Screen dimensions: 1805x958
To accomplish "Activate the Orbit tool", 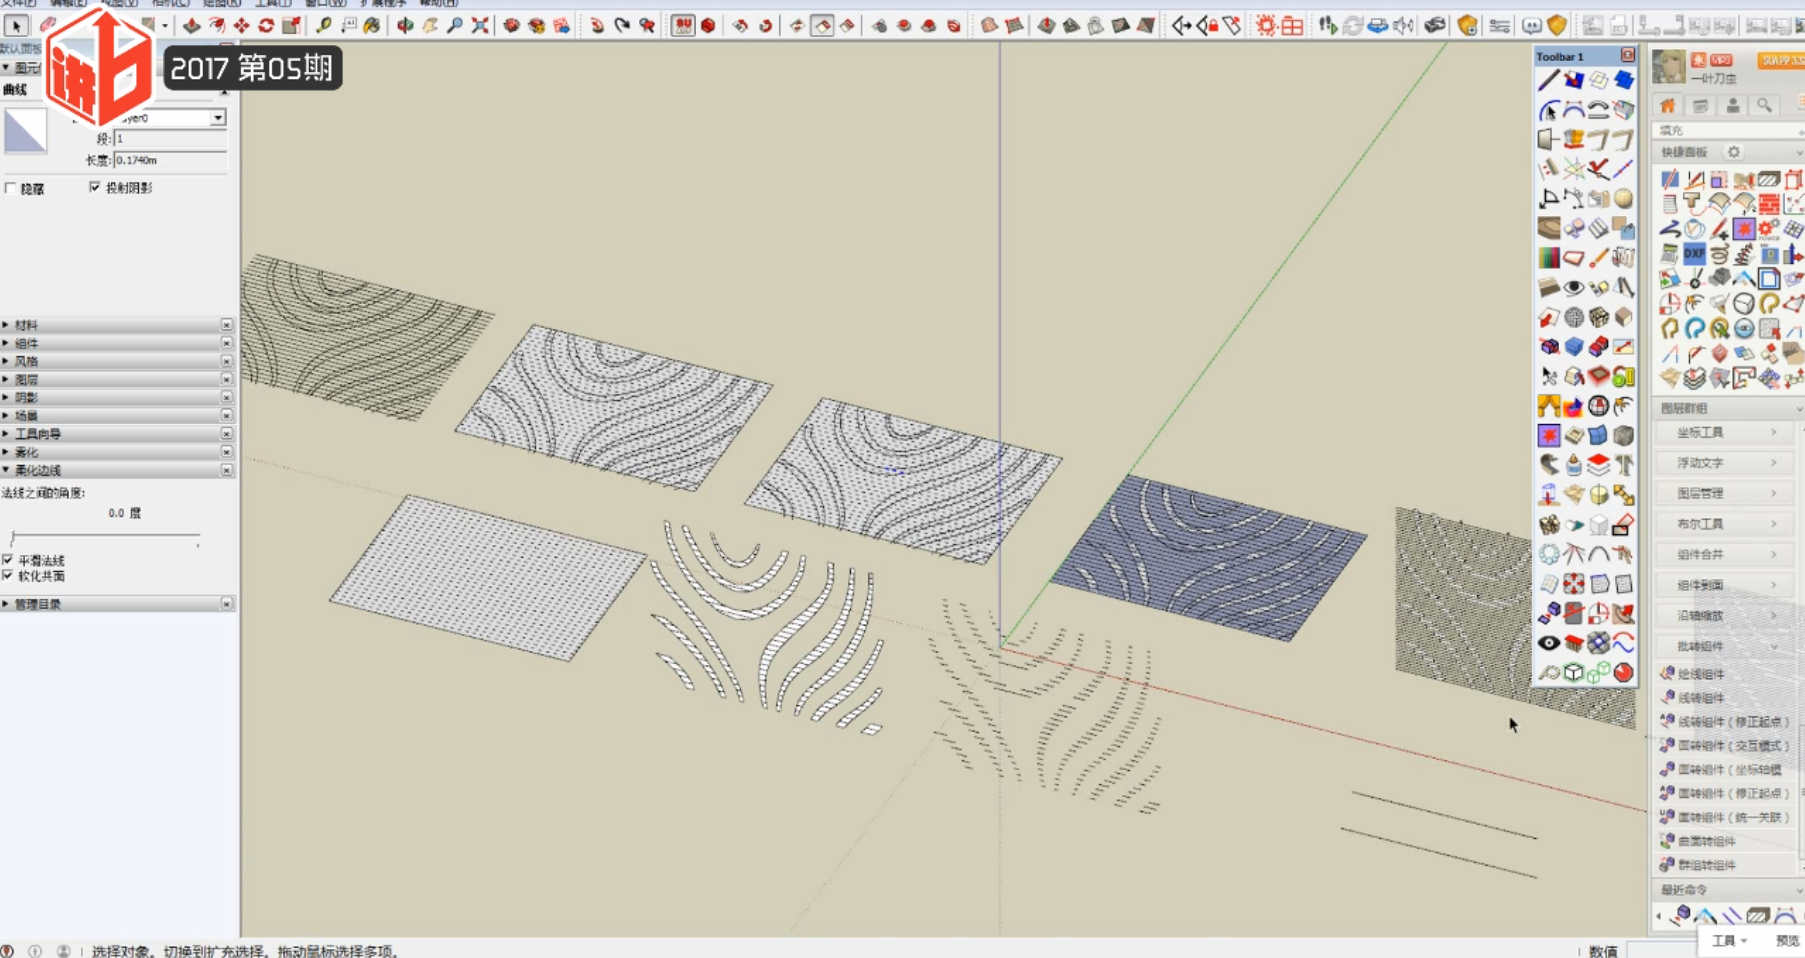I will click(x=405, y=25).
